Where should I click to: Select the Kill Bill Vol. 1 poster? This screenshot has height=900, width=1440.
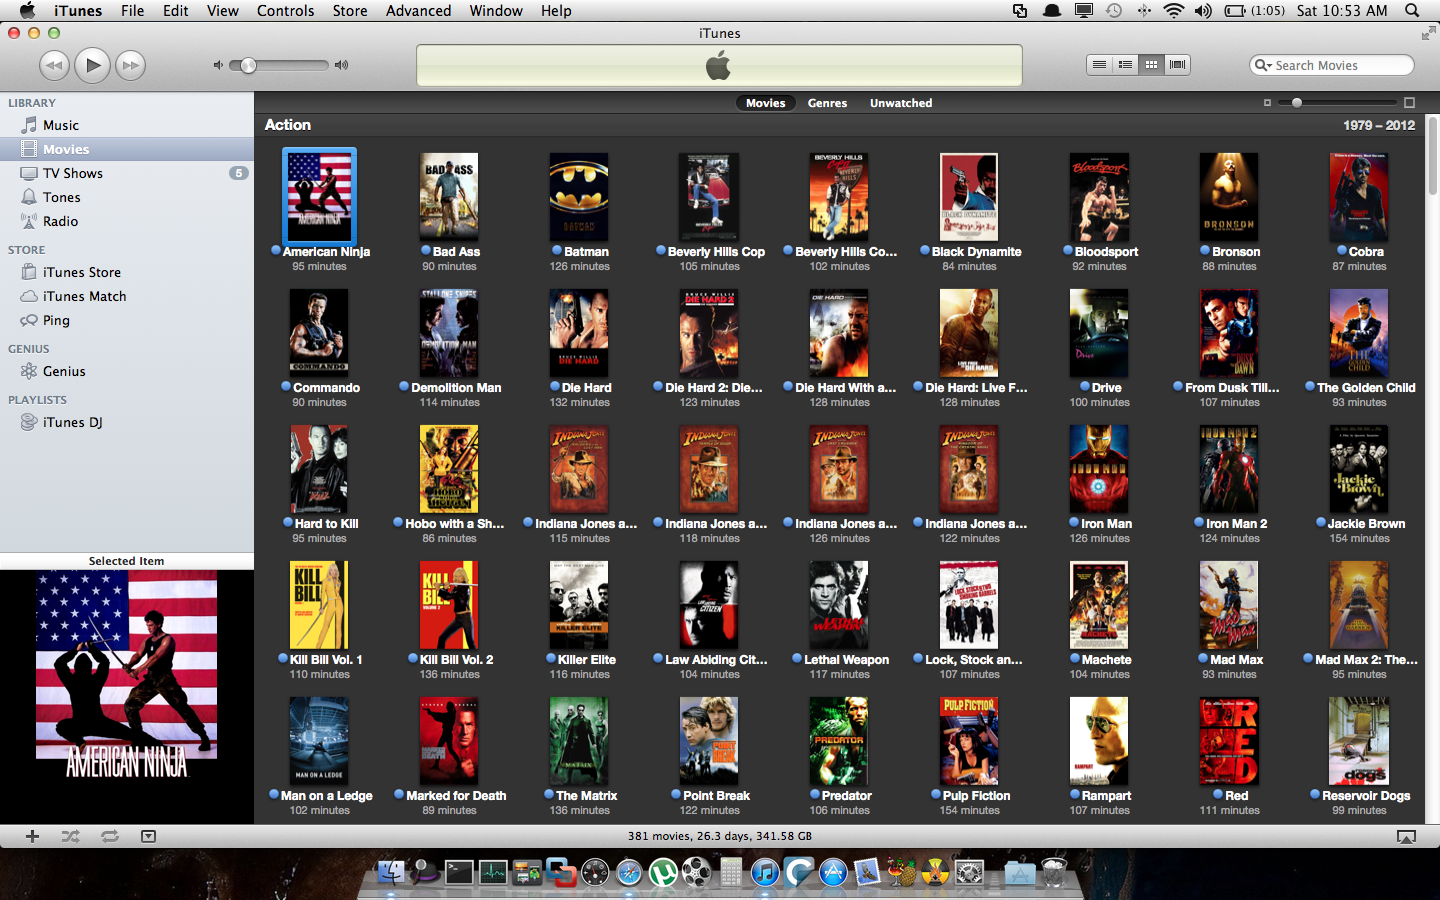tap(319, 605)
